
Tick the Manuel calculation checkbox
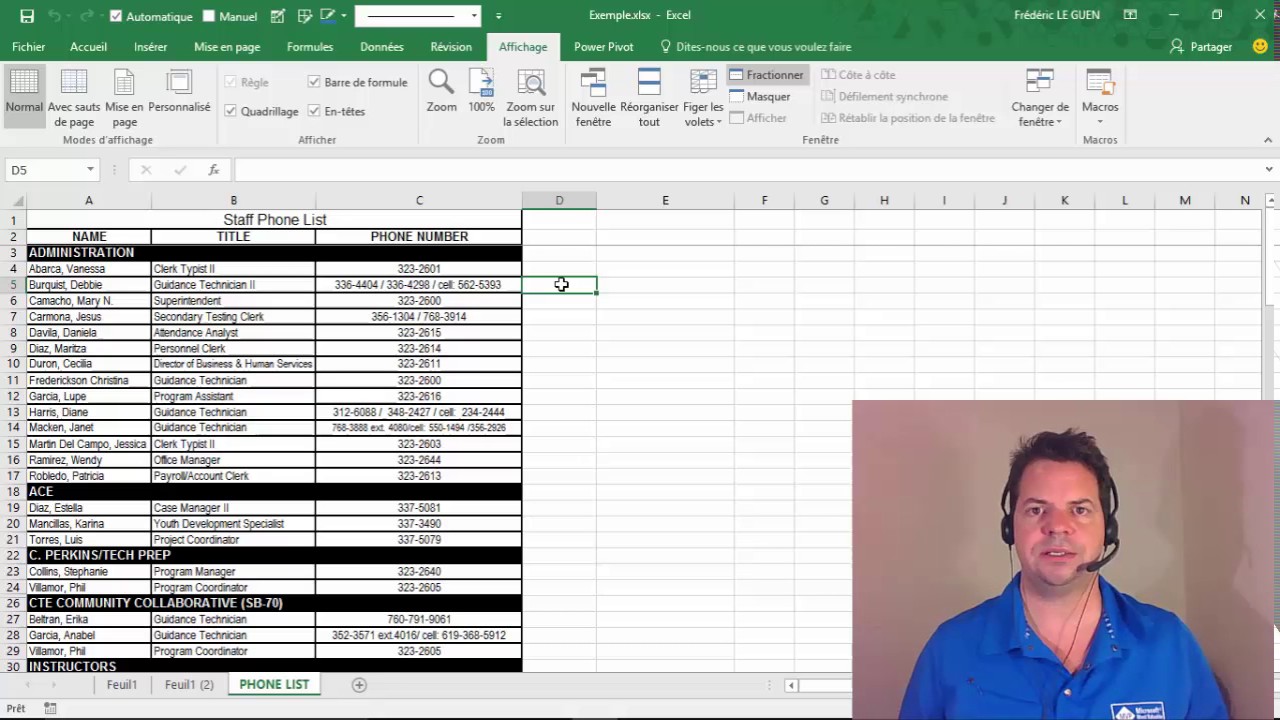coord(208,16)
